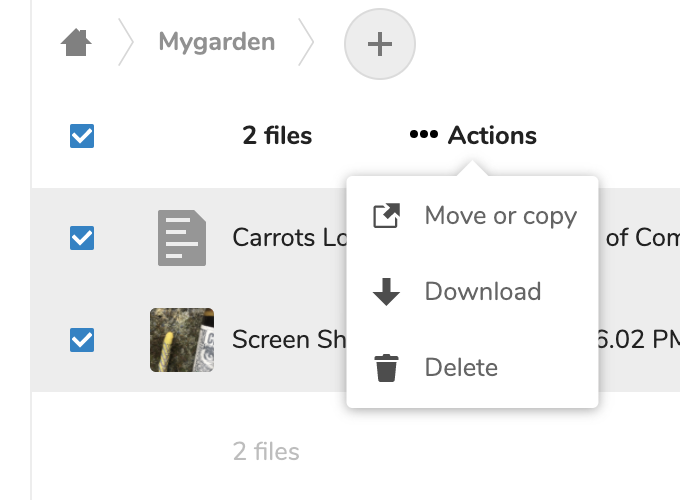Click the Delete trash can icon

(x=386, y=368)
